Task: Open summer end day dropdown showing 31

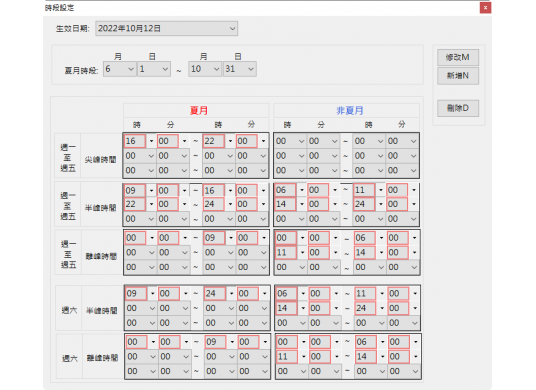Action: [240, 69]
